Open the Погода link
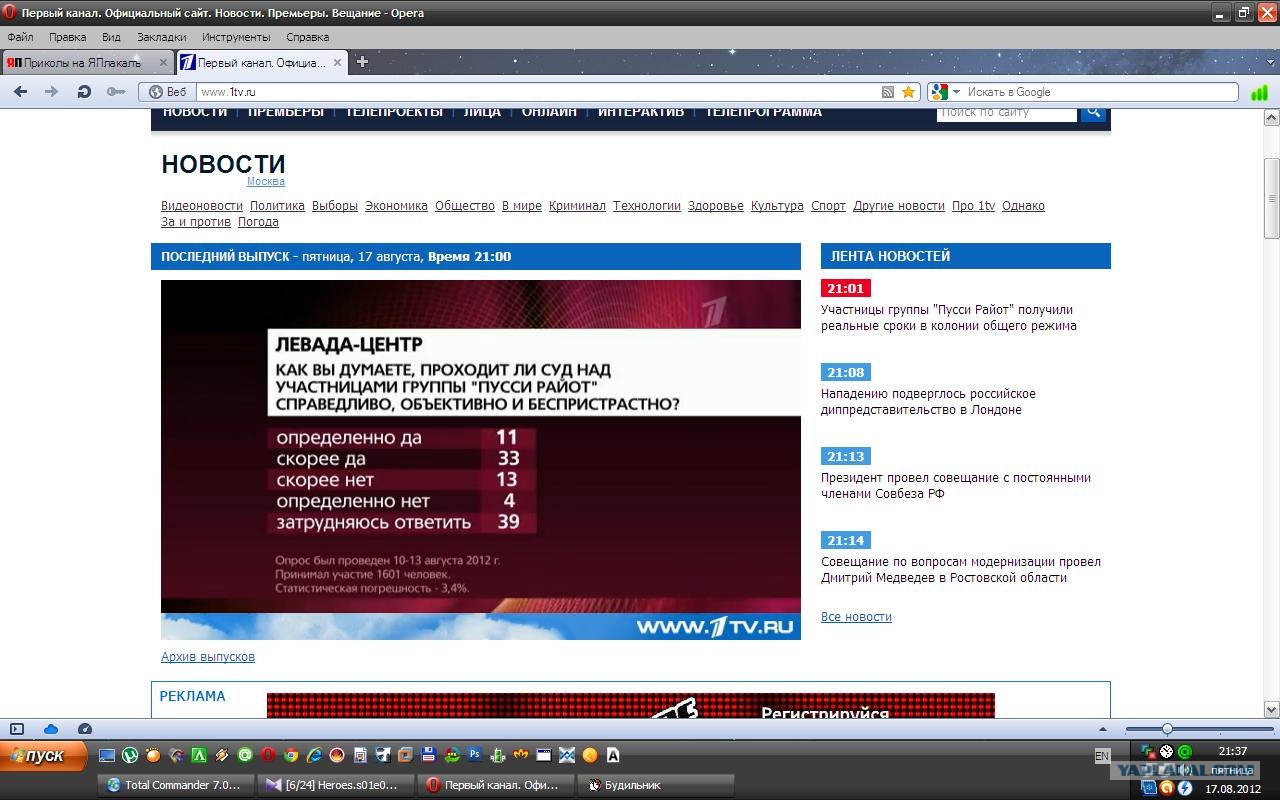 (x=258, y=222)
